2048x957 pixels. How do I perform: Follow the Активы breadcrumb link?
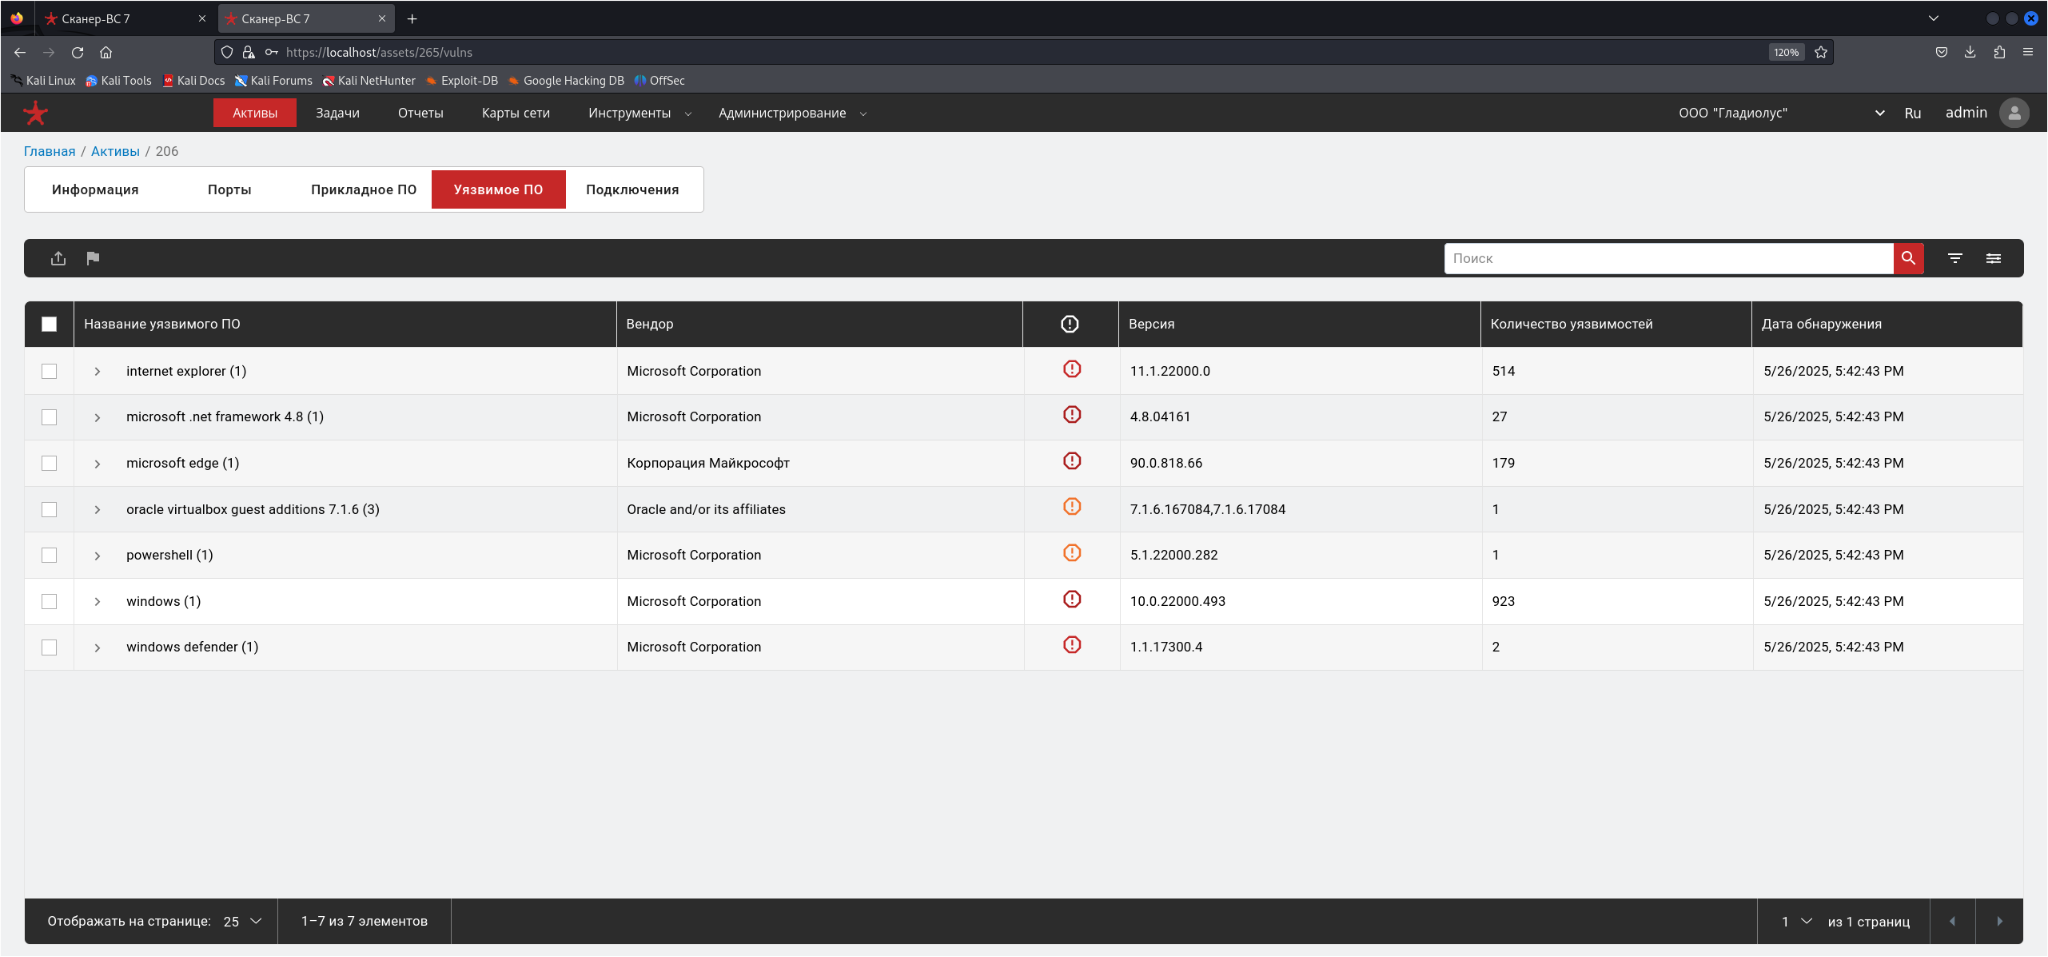pos(115,151)
